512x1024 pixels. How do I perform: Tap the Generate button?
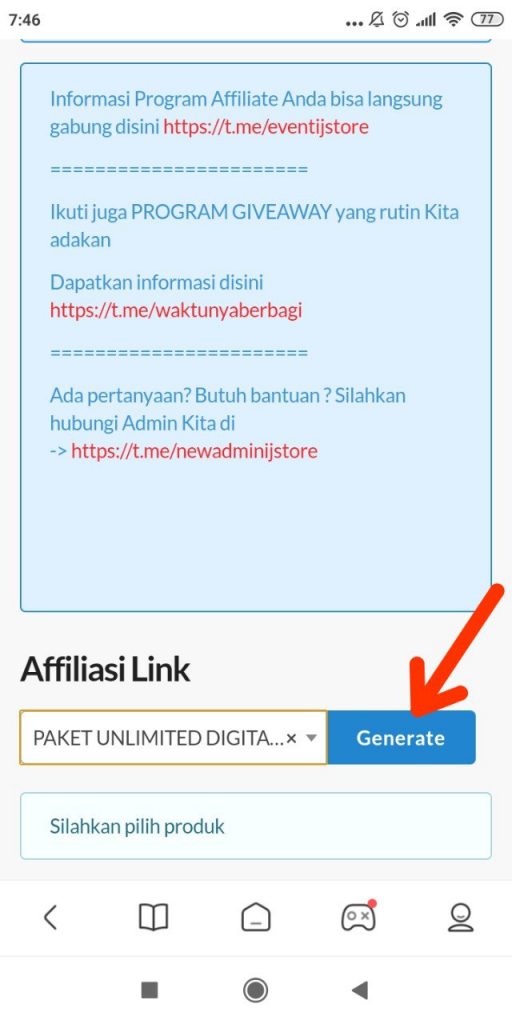(x=401, y=737)
